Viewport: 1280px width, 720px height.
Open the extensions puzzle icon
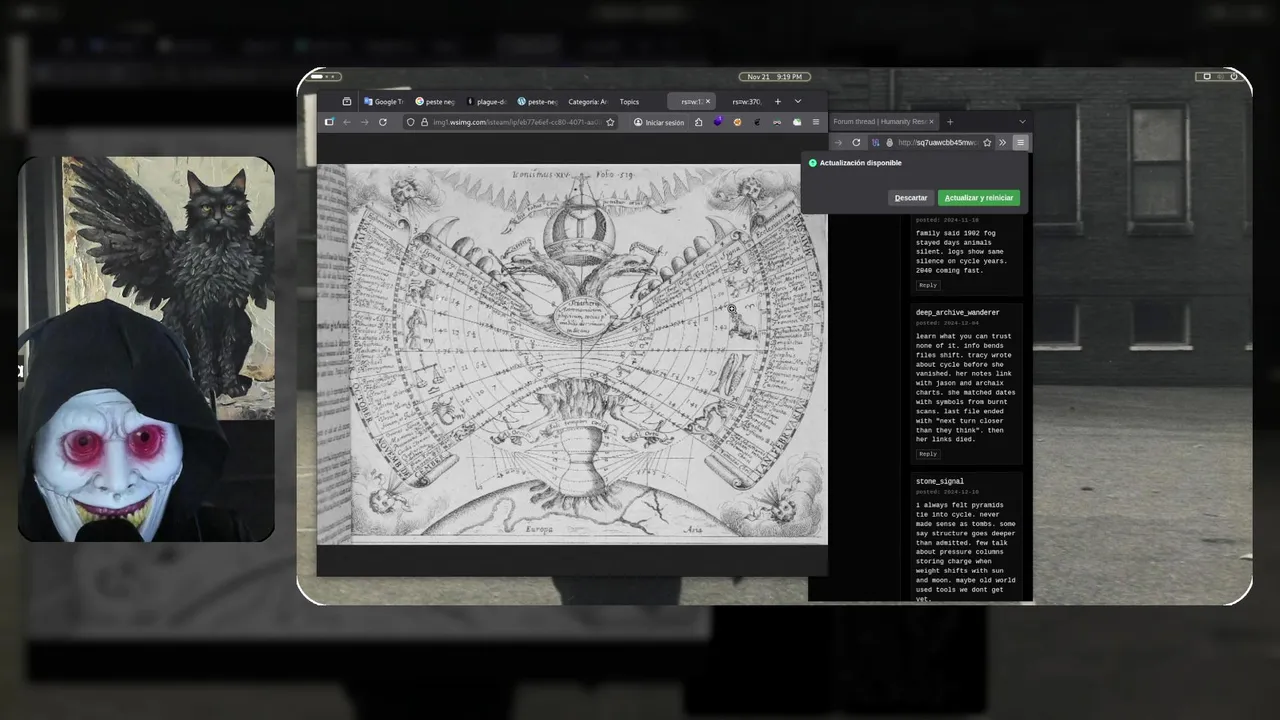pyautogui.click(x=698, y=122)
